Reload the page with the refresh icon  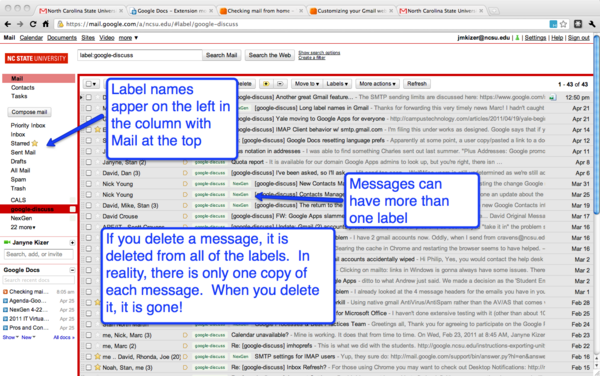coord(33,24)
